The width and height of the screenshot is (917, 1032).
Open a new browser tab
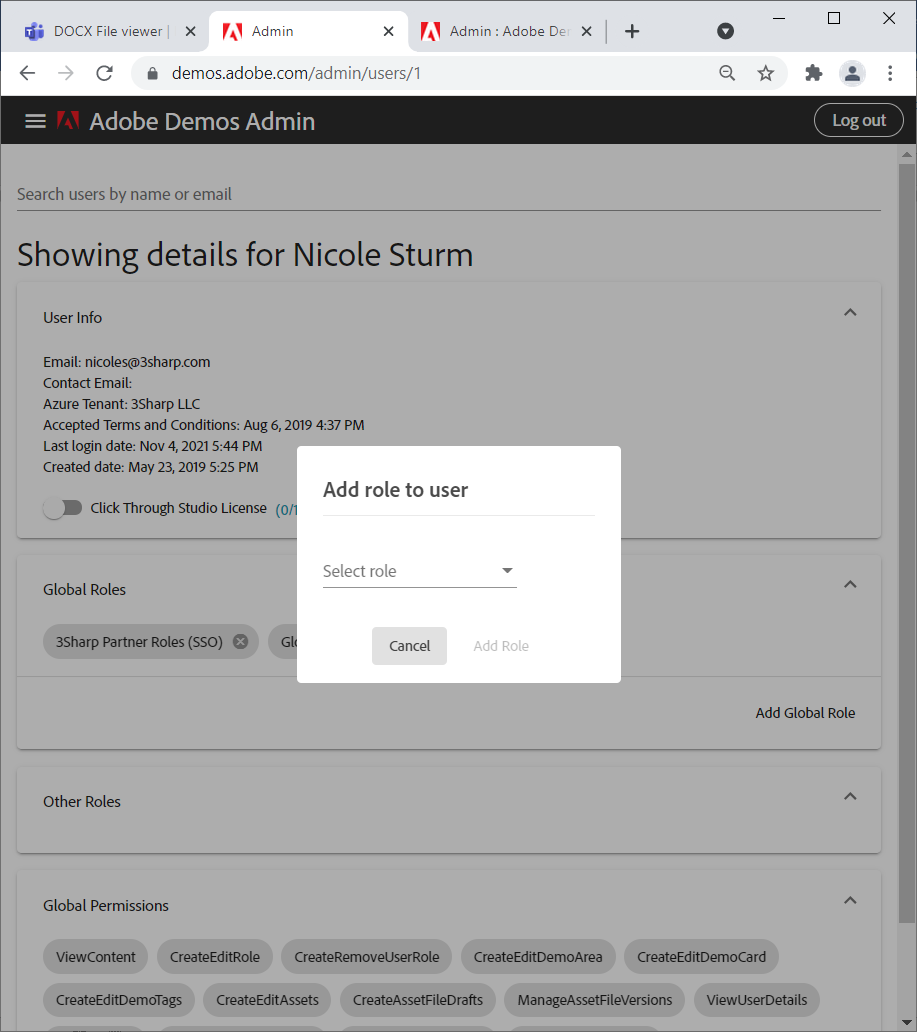(x=632, y=31)
